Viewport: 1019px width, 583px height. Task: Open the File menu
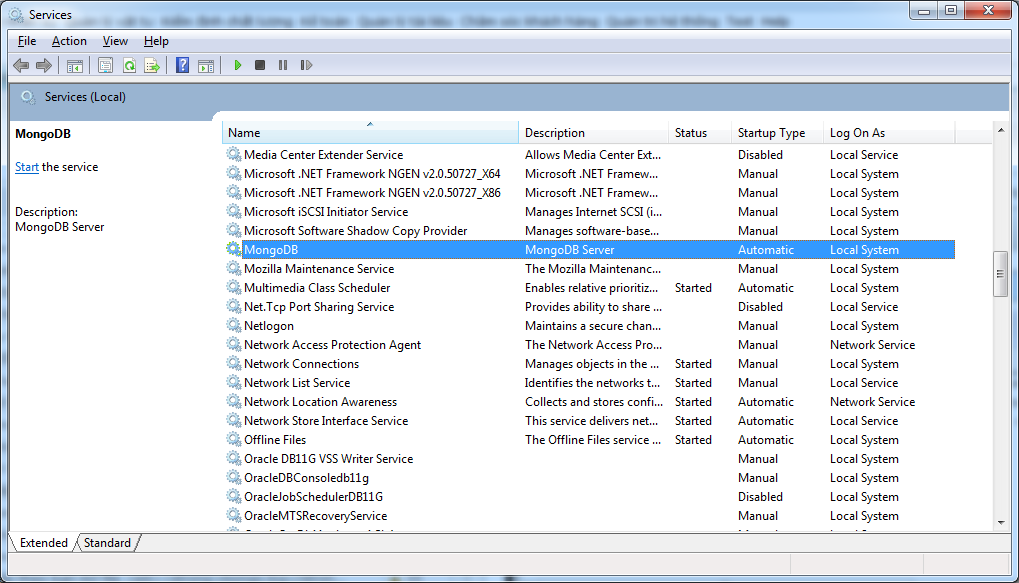click(27, 41)
